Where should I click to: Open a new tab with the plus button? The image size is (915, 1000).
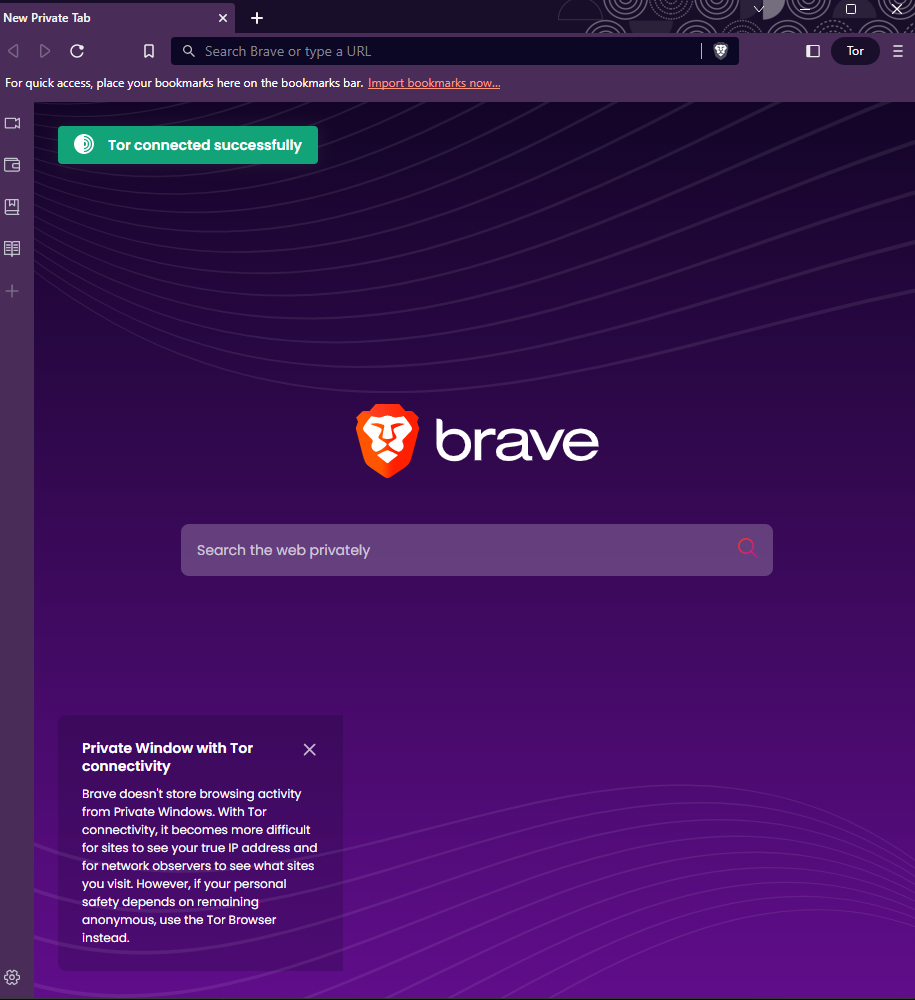point(257,18)
